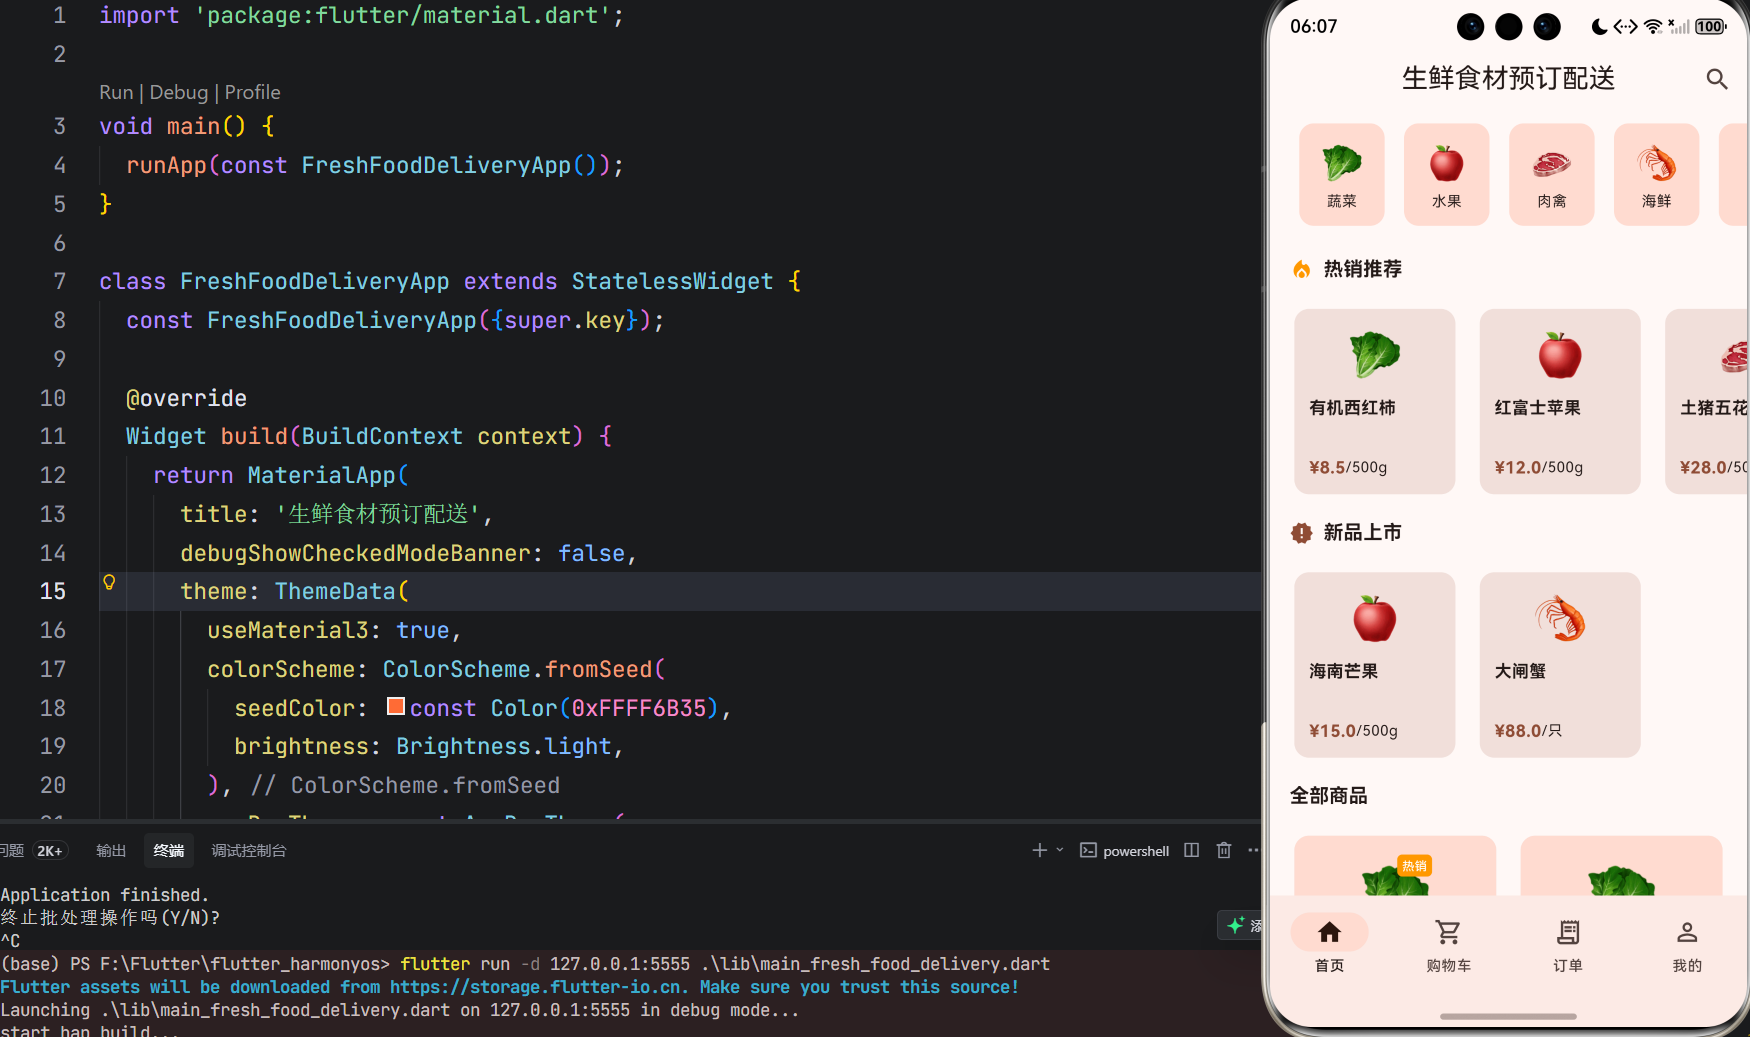Screen dimensions: 1750x1037
Task: Click the 生鲜食材预订配送 app title
Action: click(1508, 78)
